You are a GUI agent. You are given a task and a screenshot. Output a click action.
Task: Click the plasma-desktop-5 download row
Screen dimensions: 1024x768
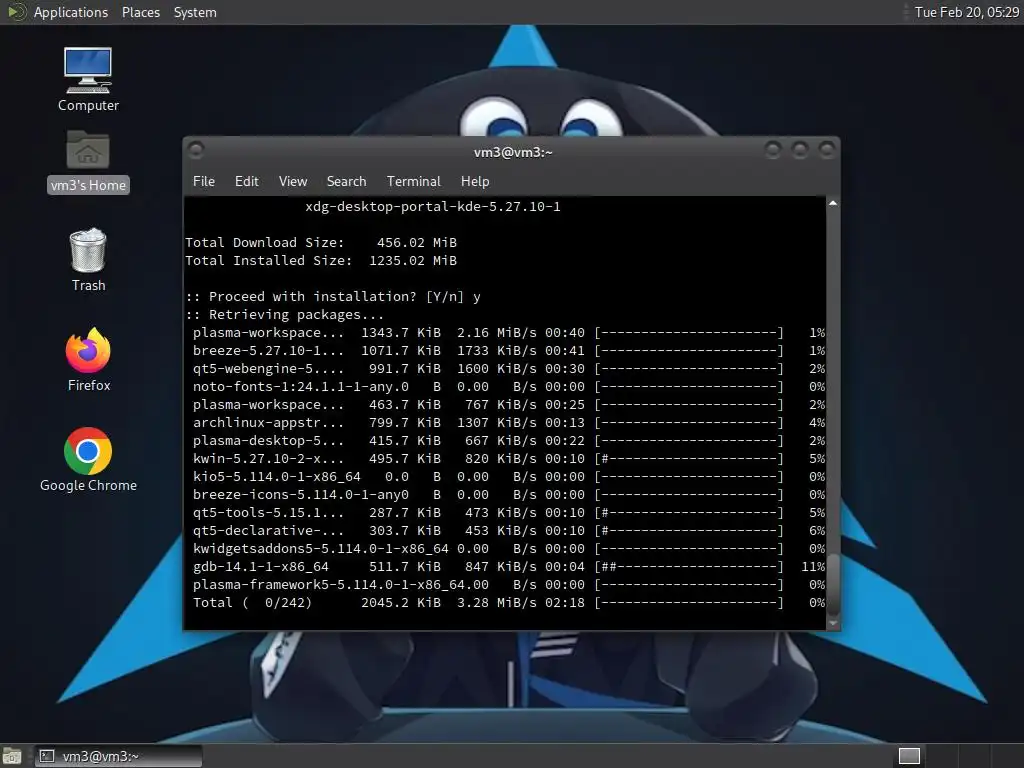[509, 441]
